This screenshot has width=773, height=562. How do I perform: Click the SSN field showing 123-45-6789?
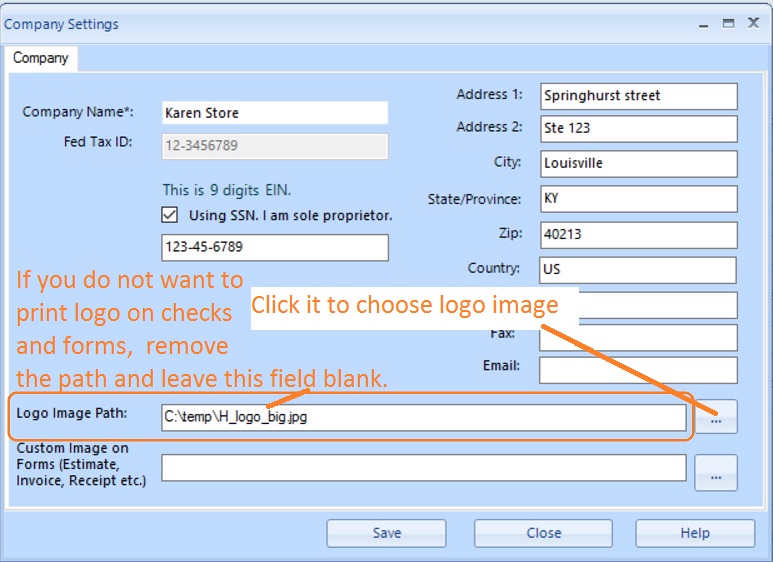(x=274, y=247)
